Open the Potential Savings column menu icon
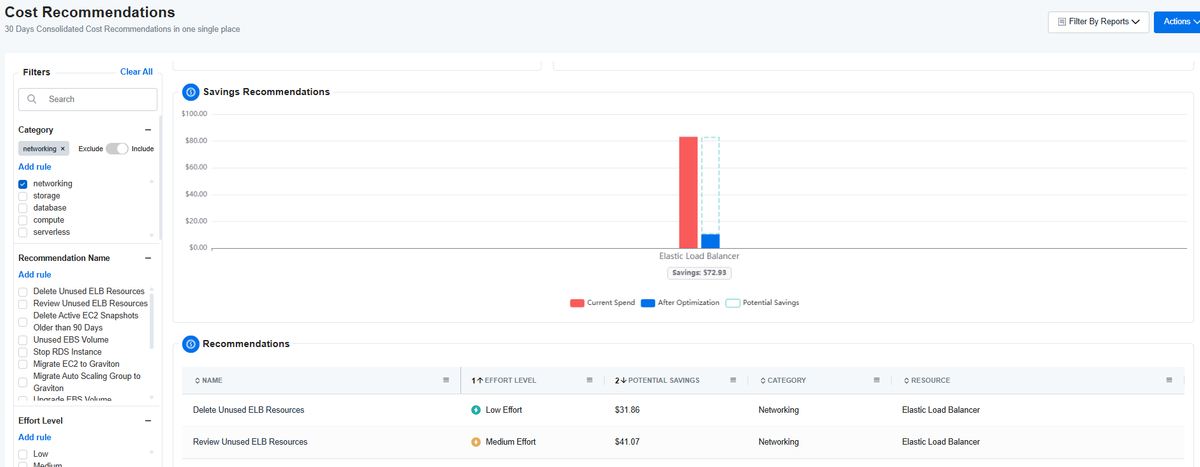This screenshot has height=467, width=1200. click(x=734, y=380)
